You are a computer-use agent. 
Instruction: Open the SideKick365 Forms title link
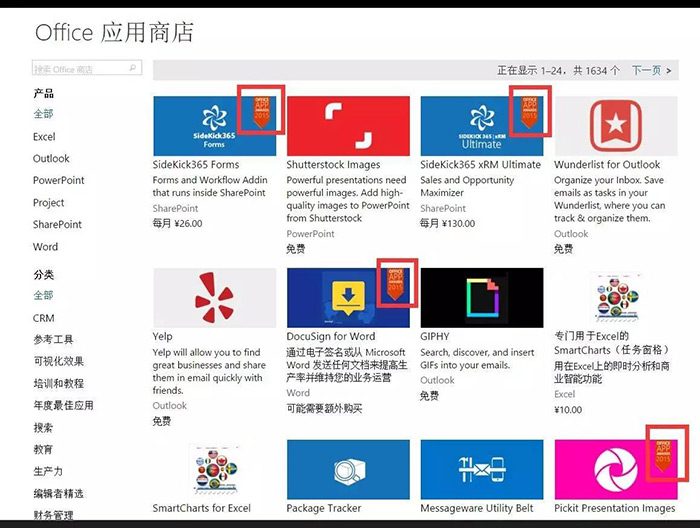(196, 165)
